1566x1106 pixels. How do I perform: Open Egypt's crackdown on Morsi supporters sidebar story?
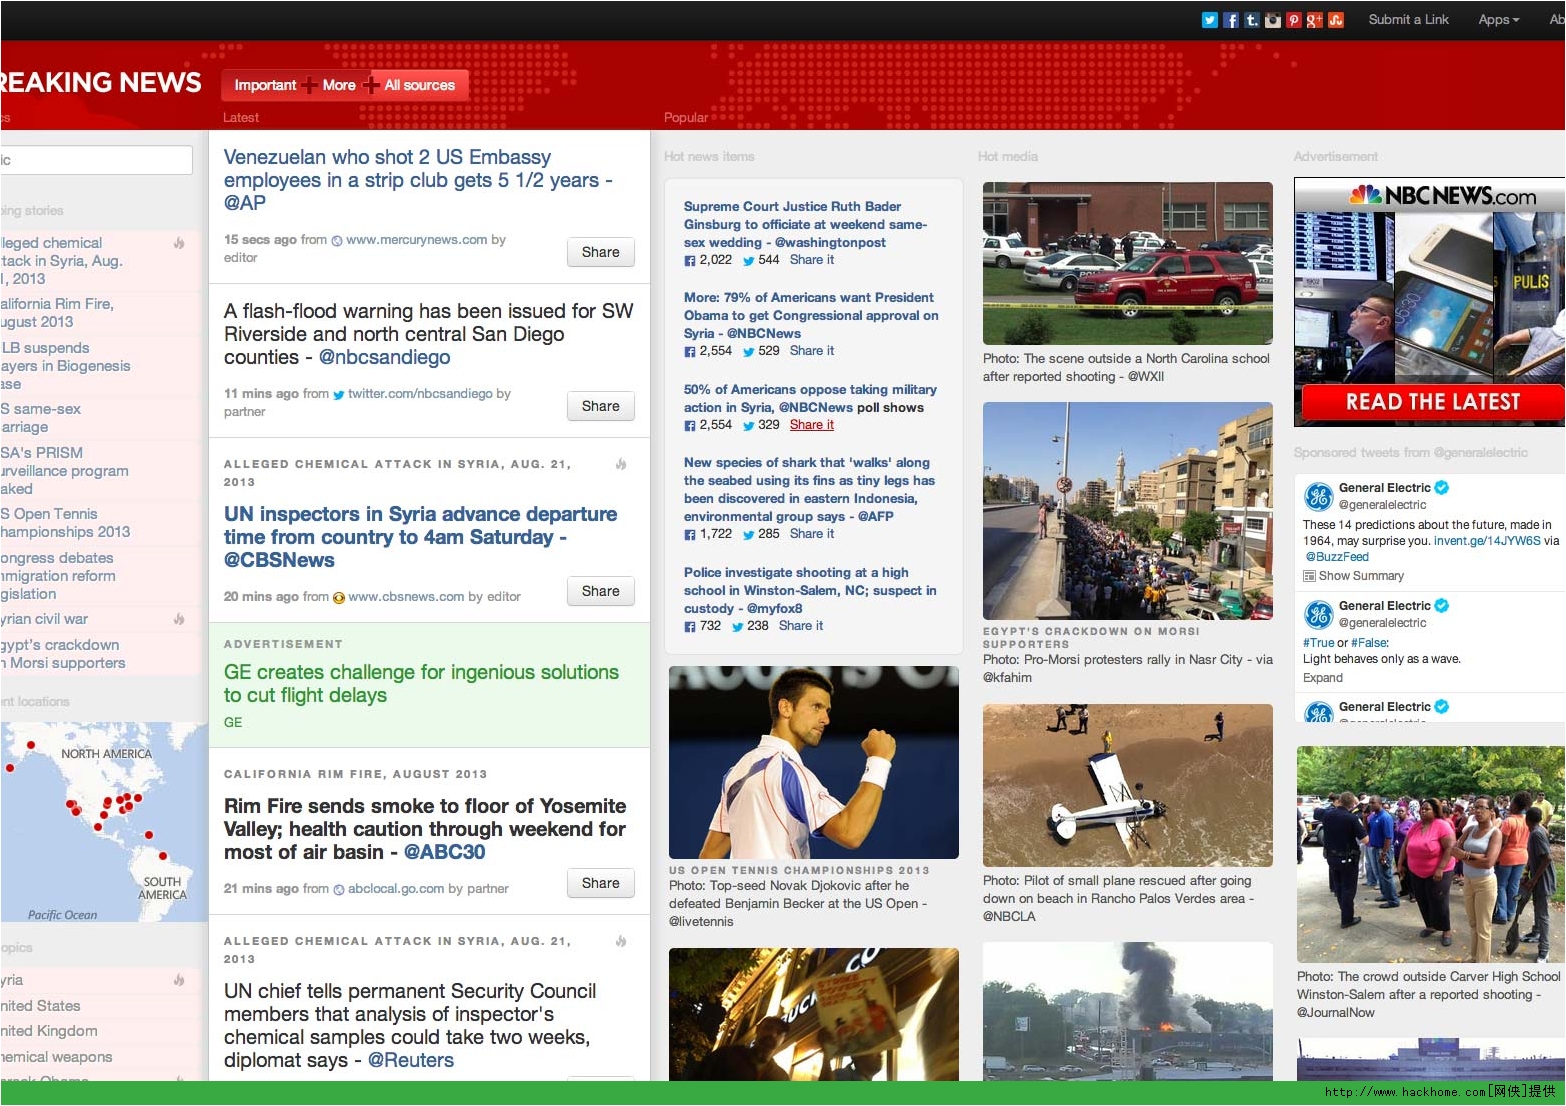coord(63,654)
